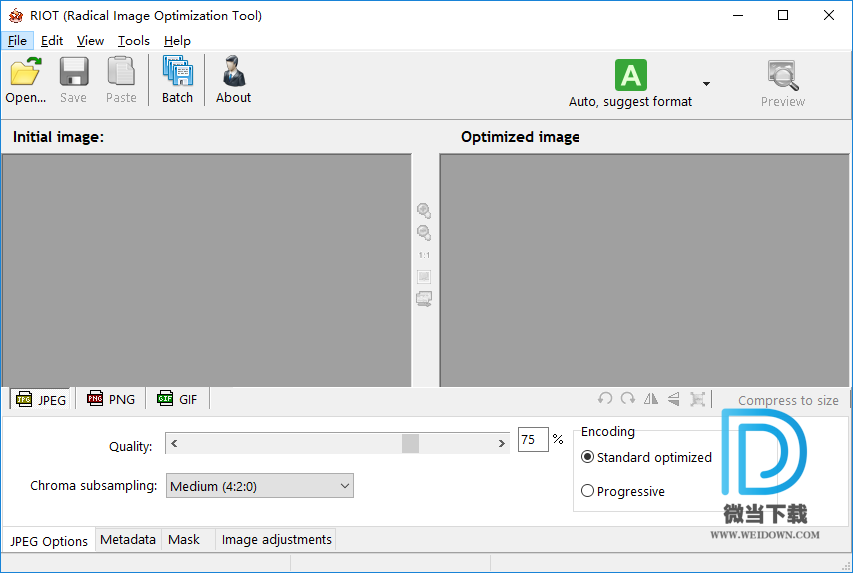Image resolution: width=853 pixels, height=573 pixels.
Task: Zoom in using the magnifier plus icon
Action: [424, 211]
